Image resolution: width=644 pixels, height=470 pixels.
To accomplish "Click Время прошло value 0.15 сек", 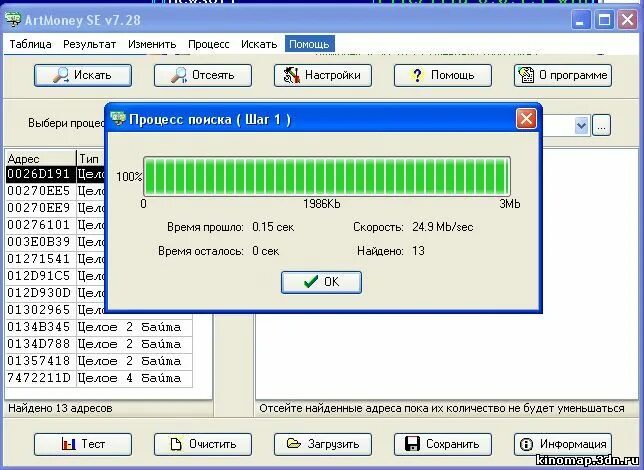I will point(273,227).
